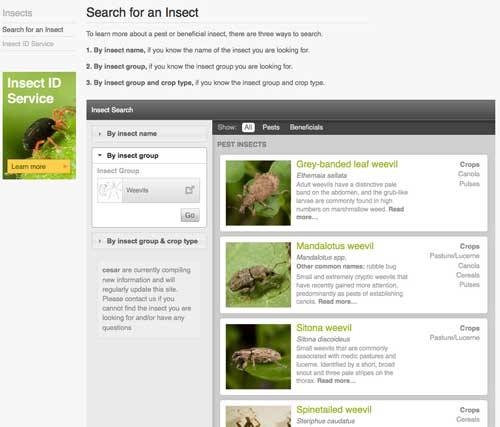The width and height of the screenshot is (500, 427).
Task: Click the Insect Search panel header
Action: point(291,110)
